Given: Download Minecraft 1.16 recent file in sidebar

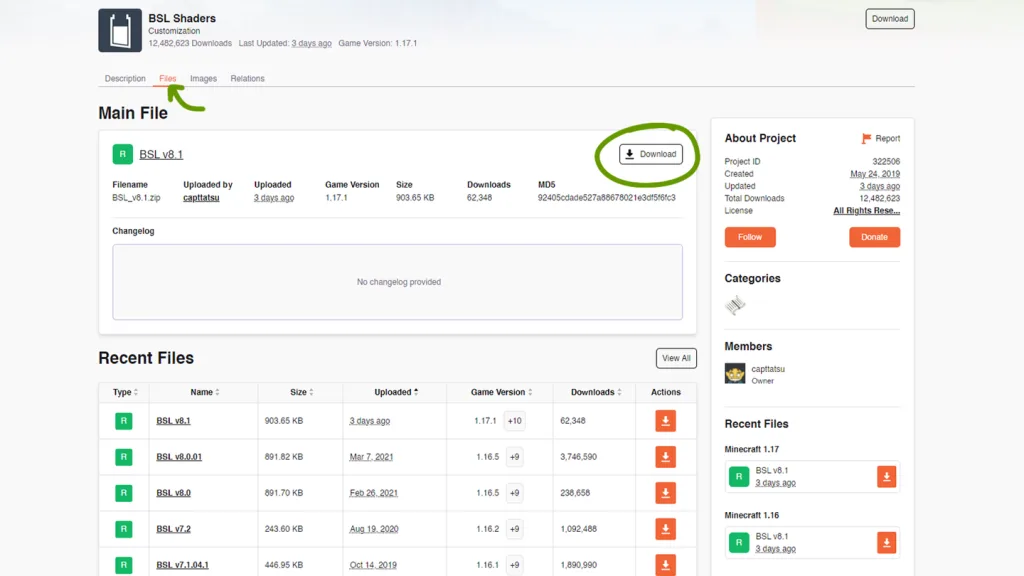Looking at the screenshot, I should click(886, 543).
